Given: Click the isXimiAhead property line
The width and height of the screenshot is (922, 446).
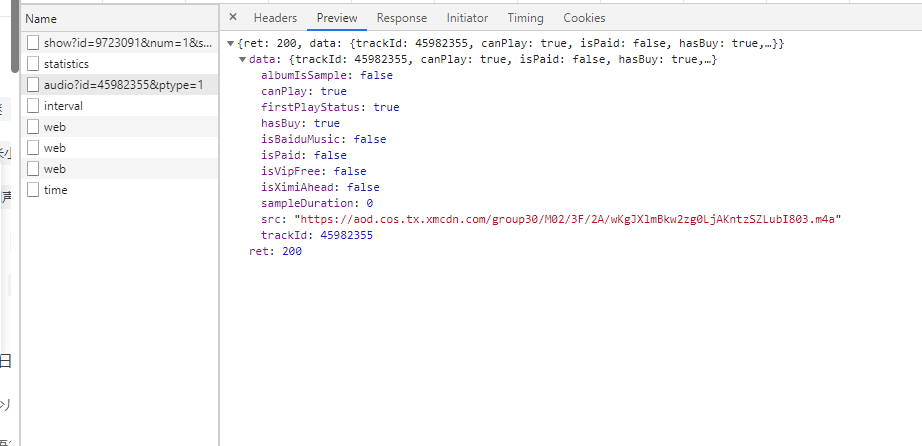Looking at the screenshot, I should click(x=320, y=187).
